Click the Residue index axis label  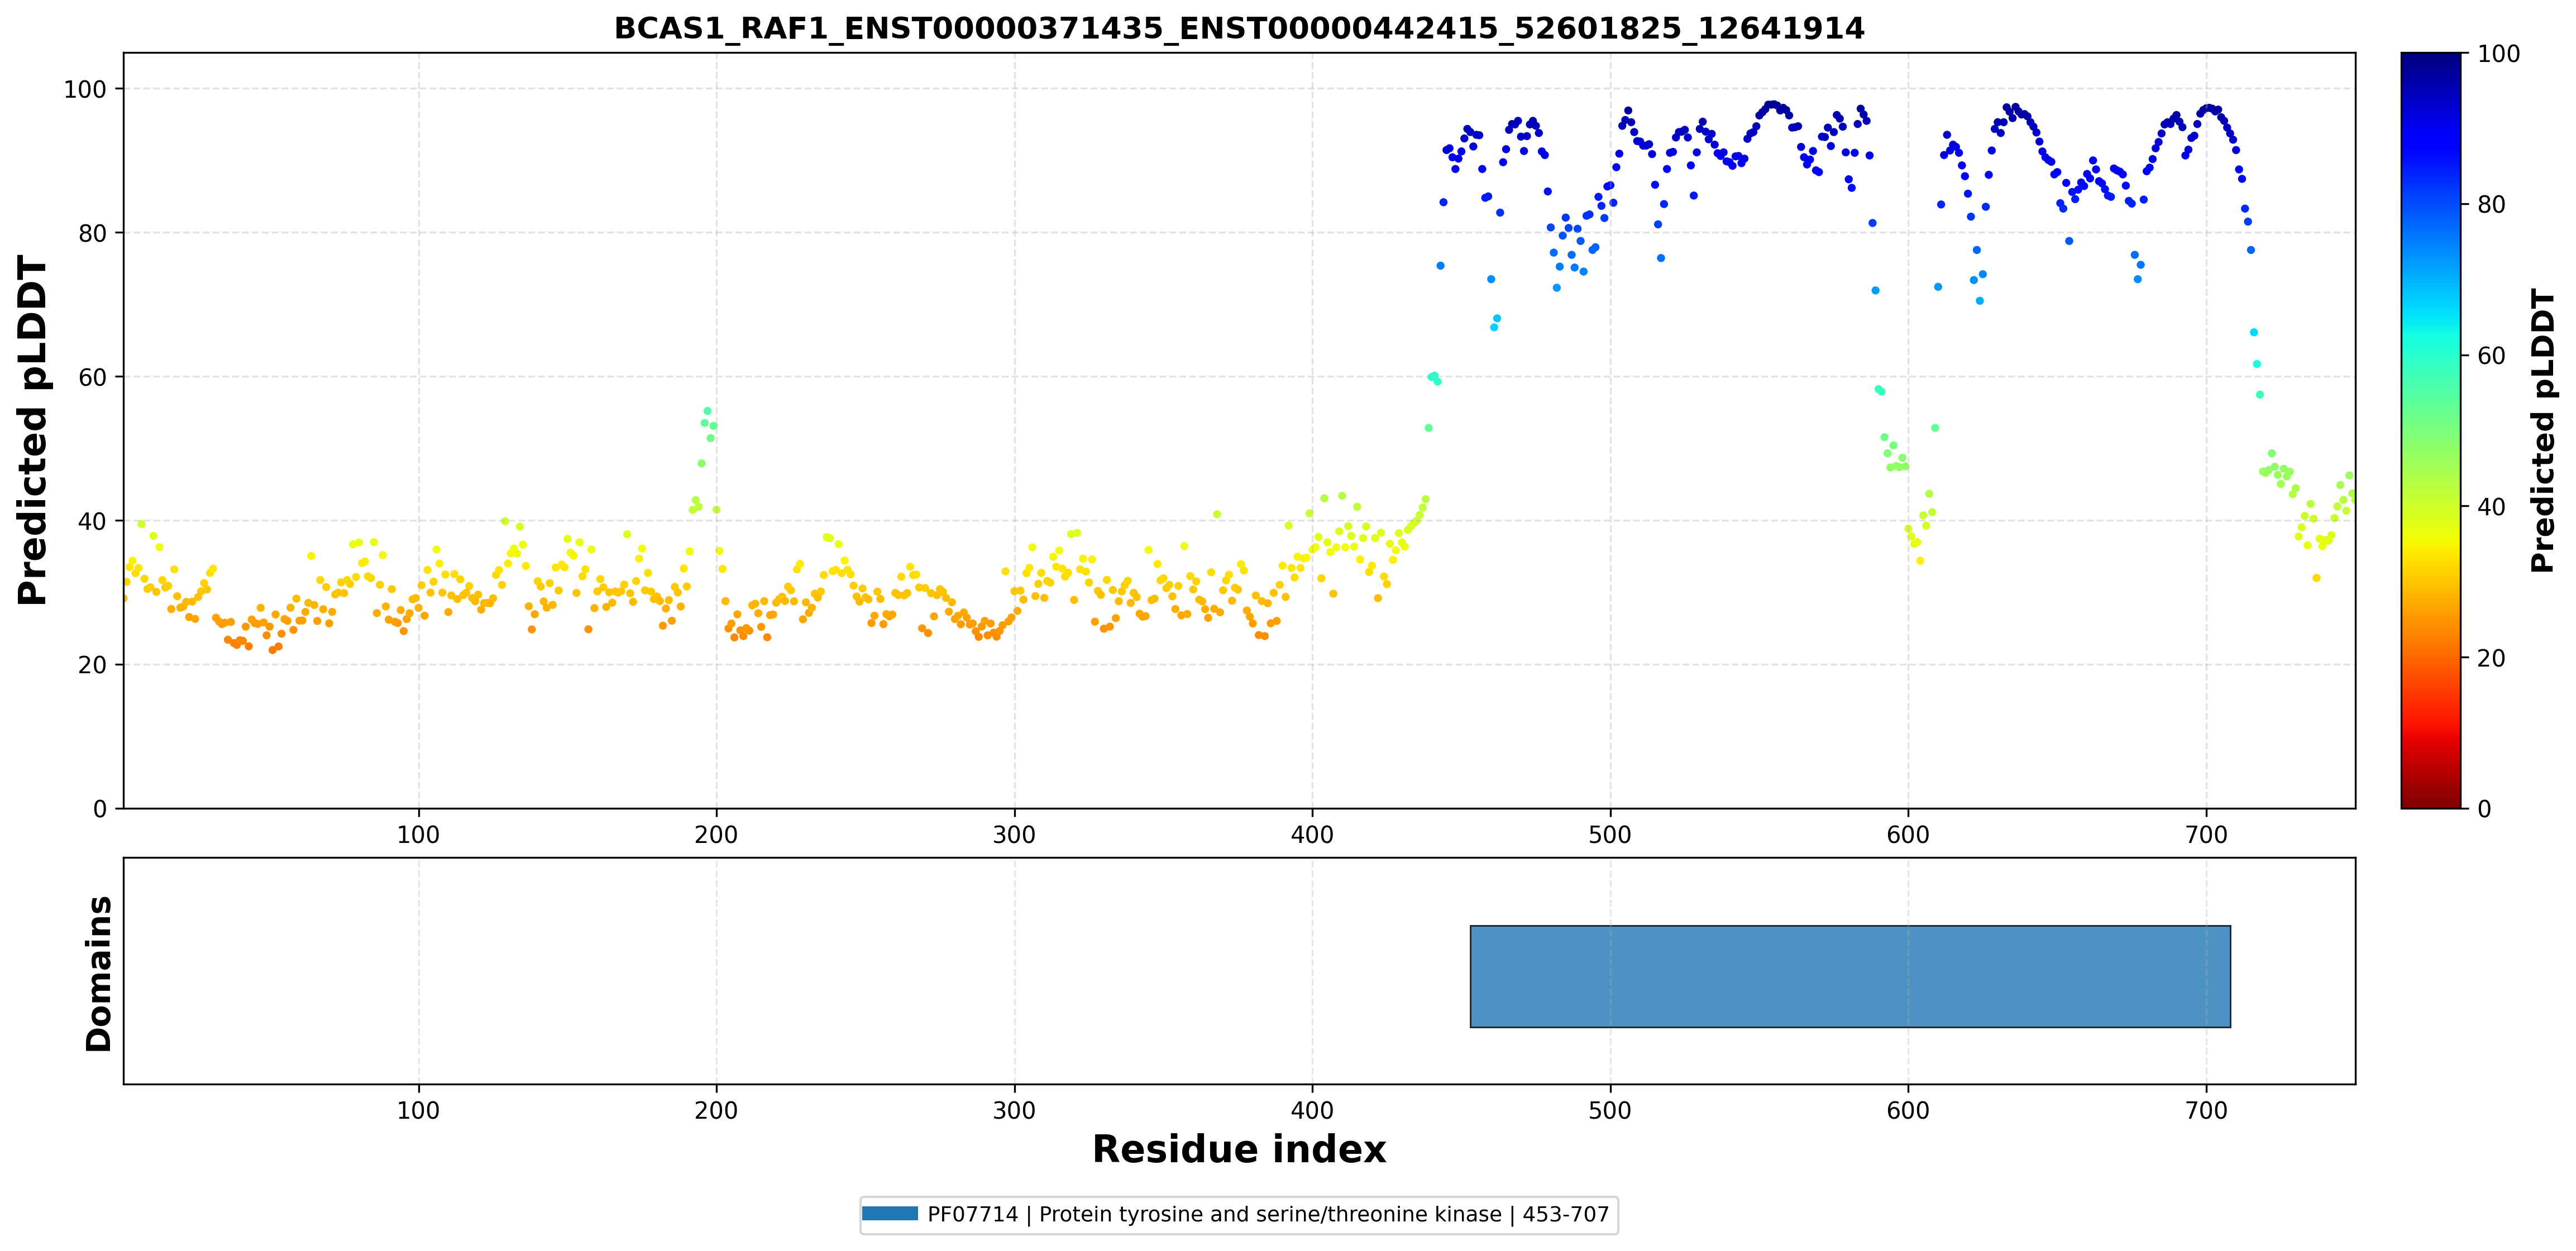coord(1239,1150)
